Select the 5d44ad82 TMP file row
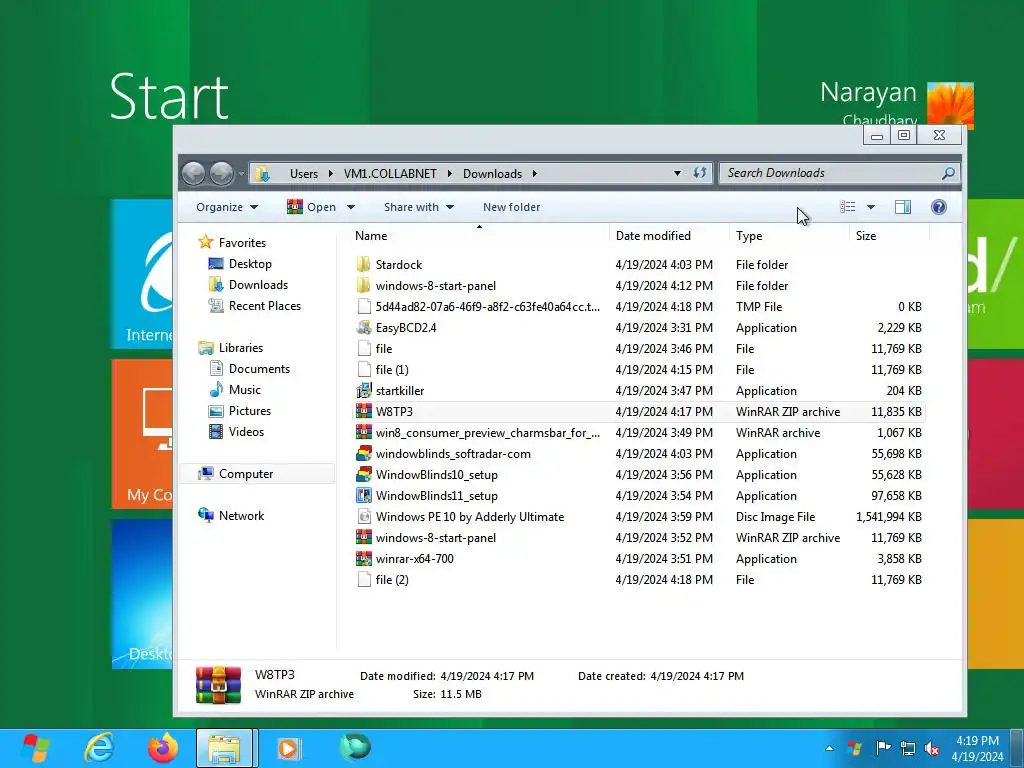Image resolution: width=1024 pixels, height=768 pixels. (x=639, y=307)
